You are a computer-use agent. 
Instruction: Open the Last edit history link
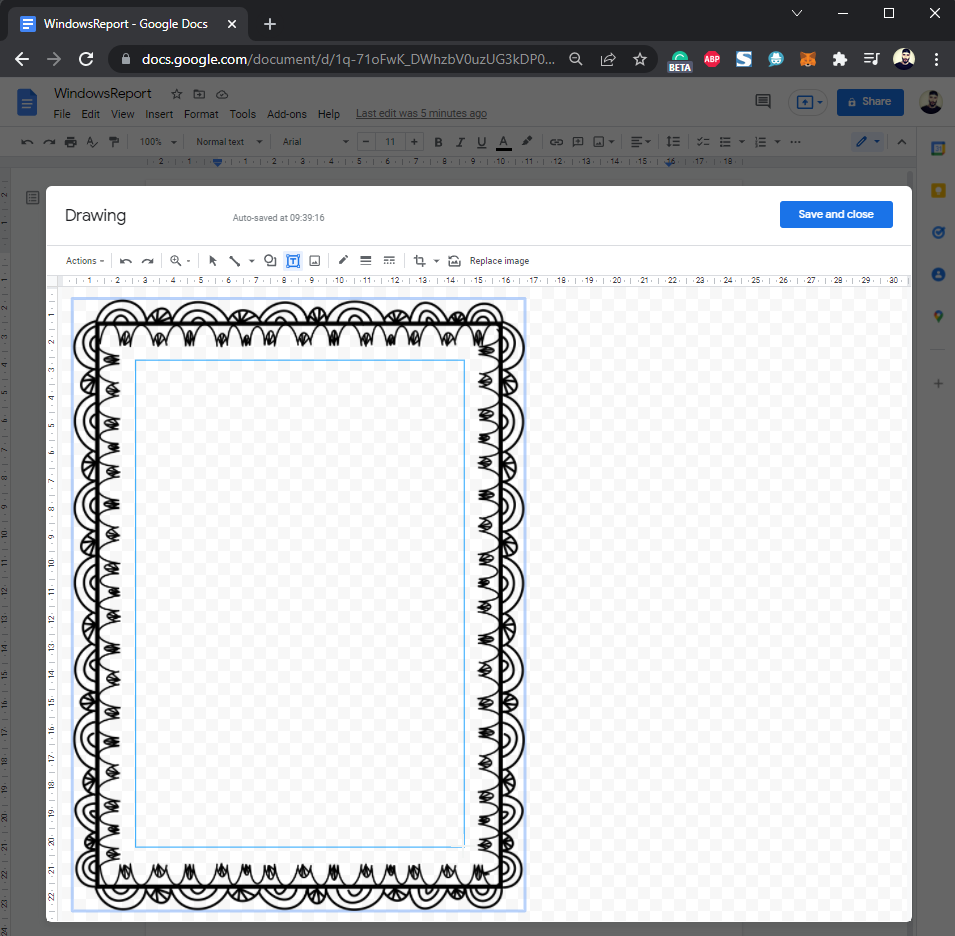pos(421,113)
